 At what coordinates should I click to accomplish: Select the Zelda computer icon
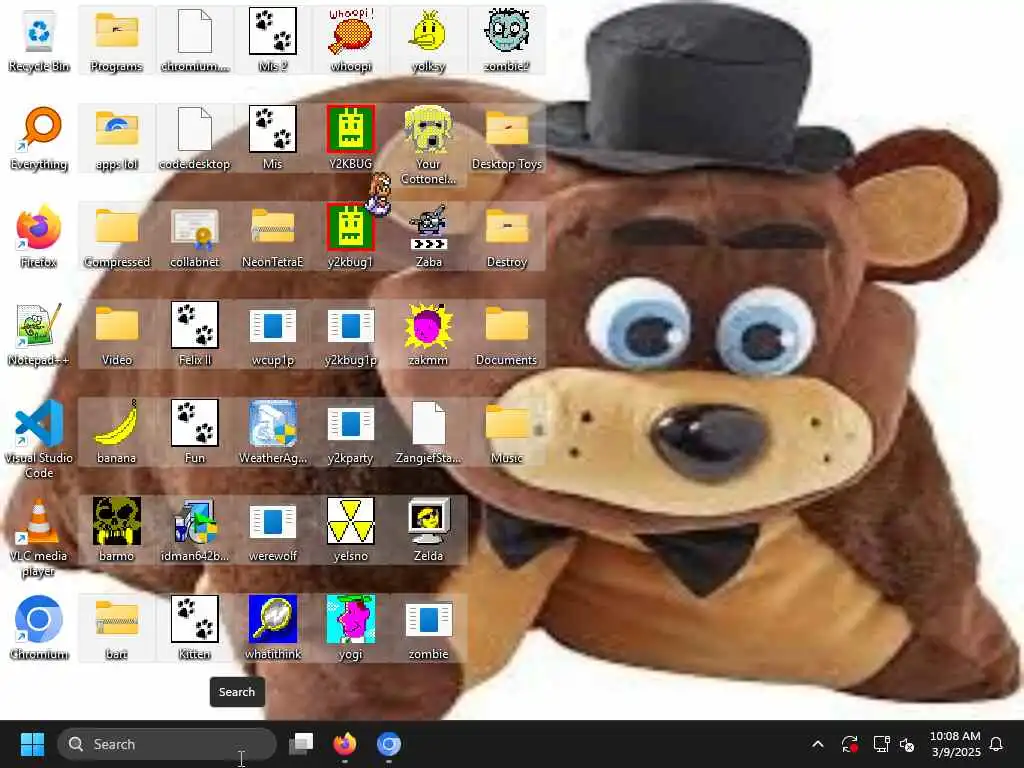pos(428,529)
